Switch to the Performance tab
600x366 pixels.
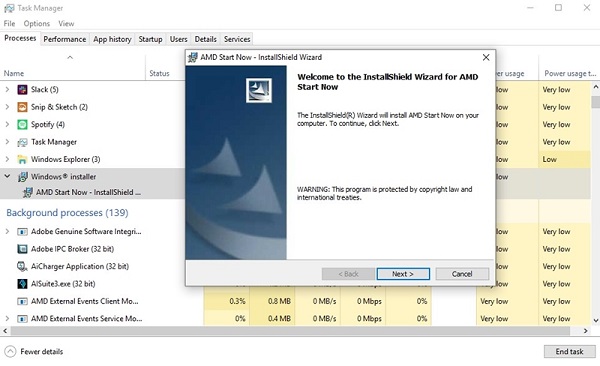[x=65, y=39]
